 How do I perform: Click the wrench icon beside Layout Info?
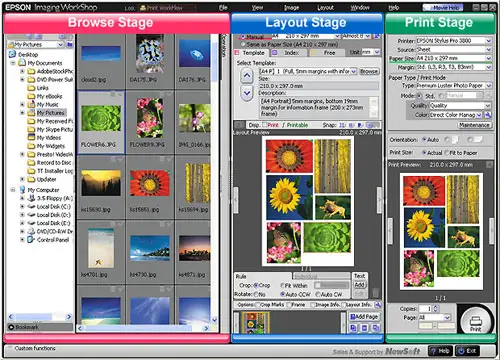(x=378, y=305)
